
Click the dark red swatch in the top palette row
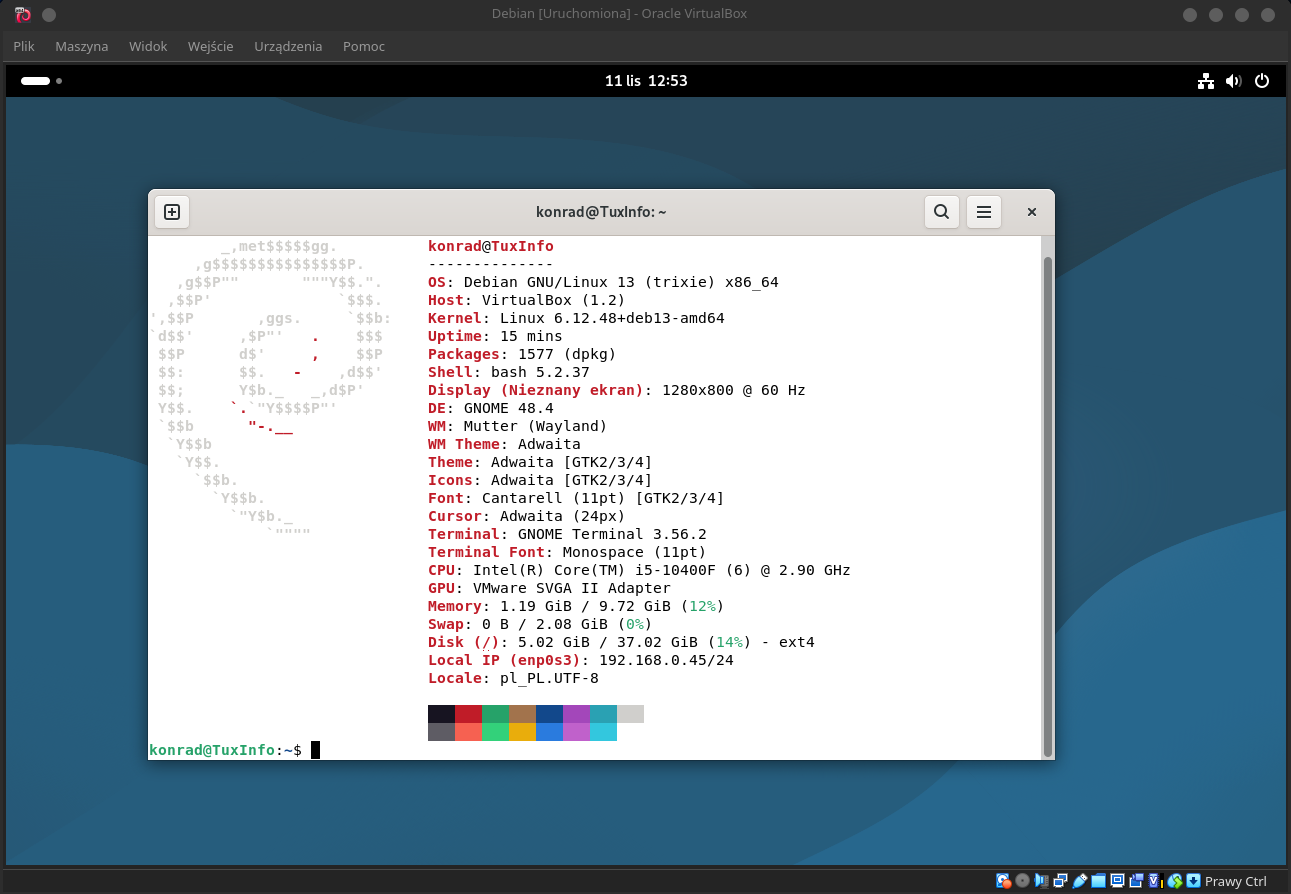tap(468, 714)
